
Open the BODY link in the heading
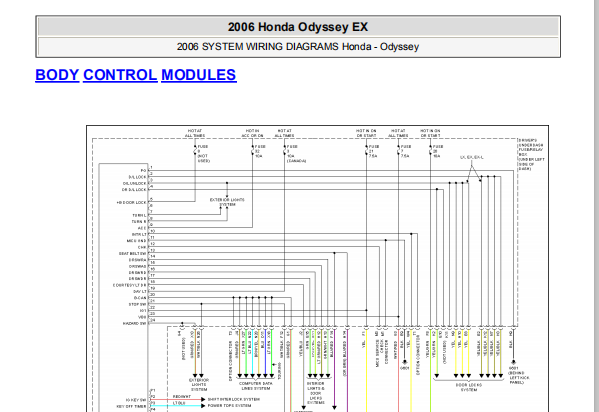[x=57, y=75]
